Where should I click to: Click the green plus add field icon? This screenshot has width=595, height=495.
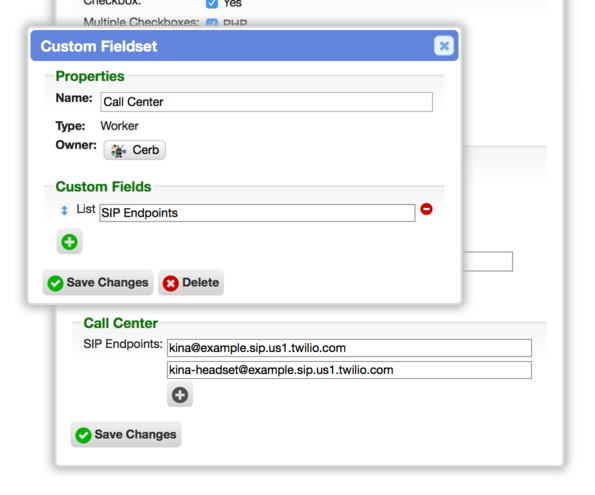pyautogui.click(x=69, y=241)
